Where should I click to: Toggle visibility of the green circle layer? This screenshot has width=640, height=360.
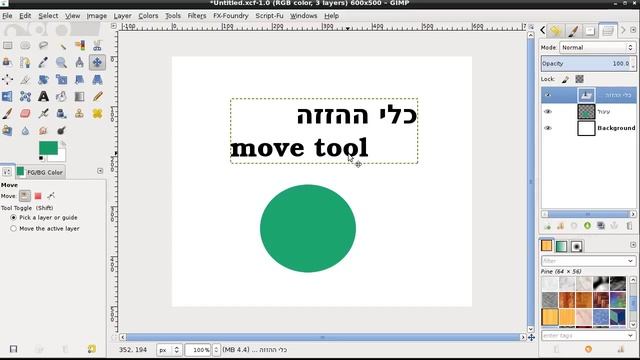pyautogui.click(x=548, y=111)
